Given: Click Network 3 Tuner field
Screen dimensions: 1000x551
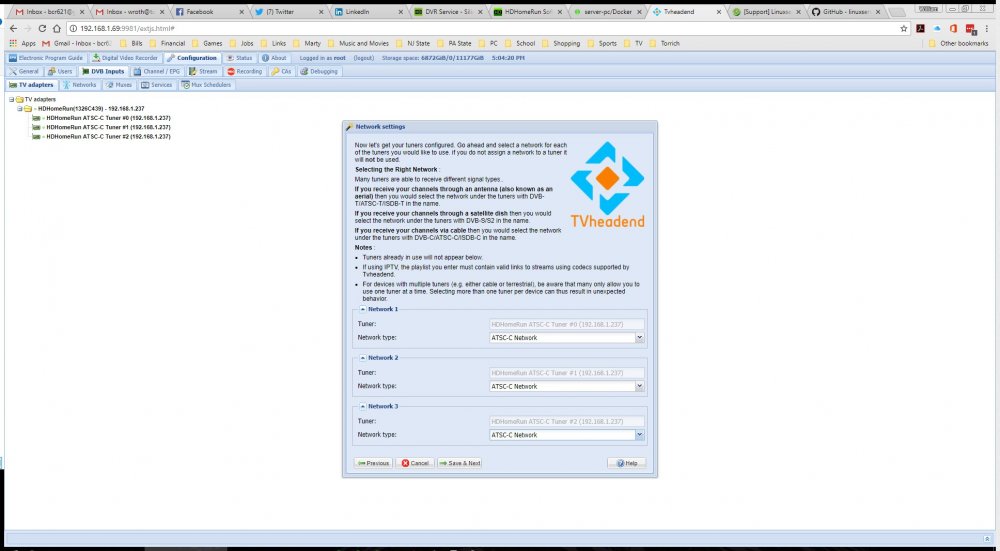Looking at the screenshot, I should tap(566, 422).
